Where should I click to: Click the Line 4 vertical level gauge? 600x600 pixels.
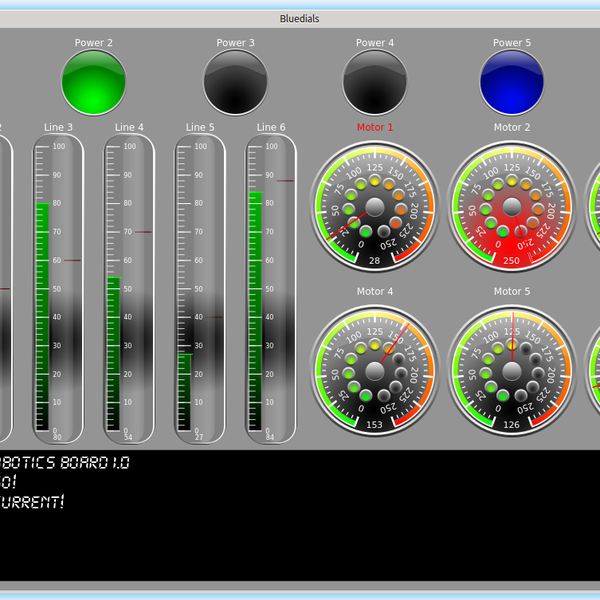pos(129,288)
